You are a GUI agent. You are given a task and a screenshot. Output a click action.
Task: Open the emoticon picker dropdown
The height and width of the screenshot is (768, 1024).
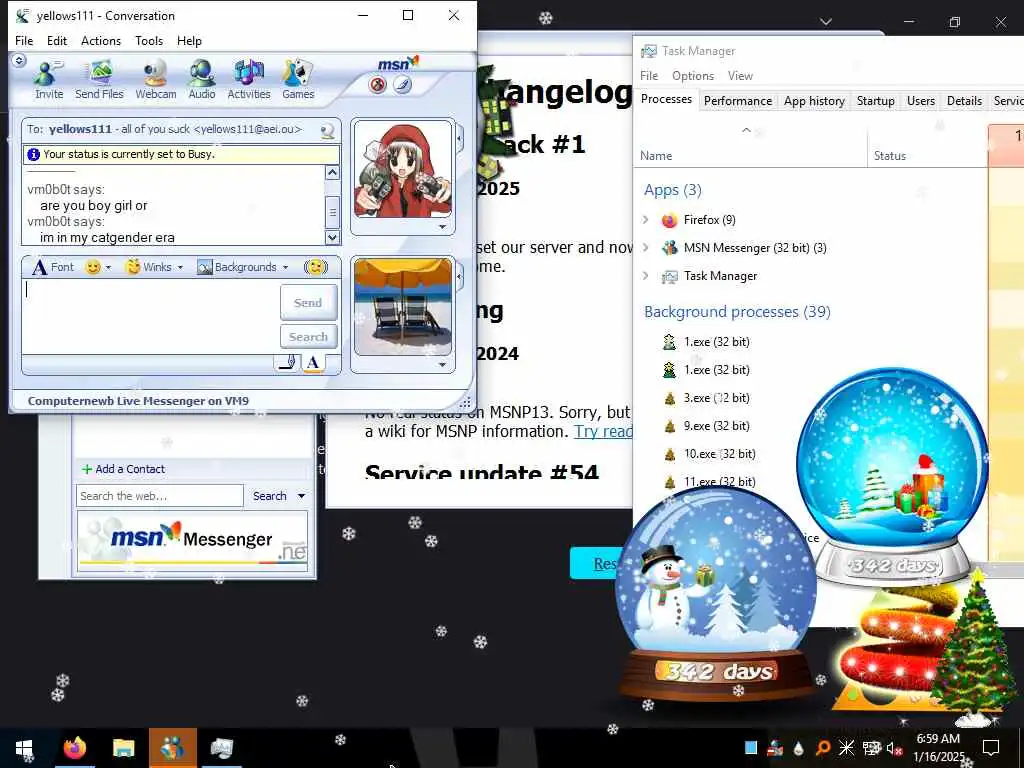(108, 267)
